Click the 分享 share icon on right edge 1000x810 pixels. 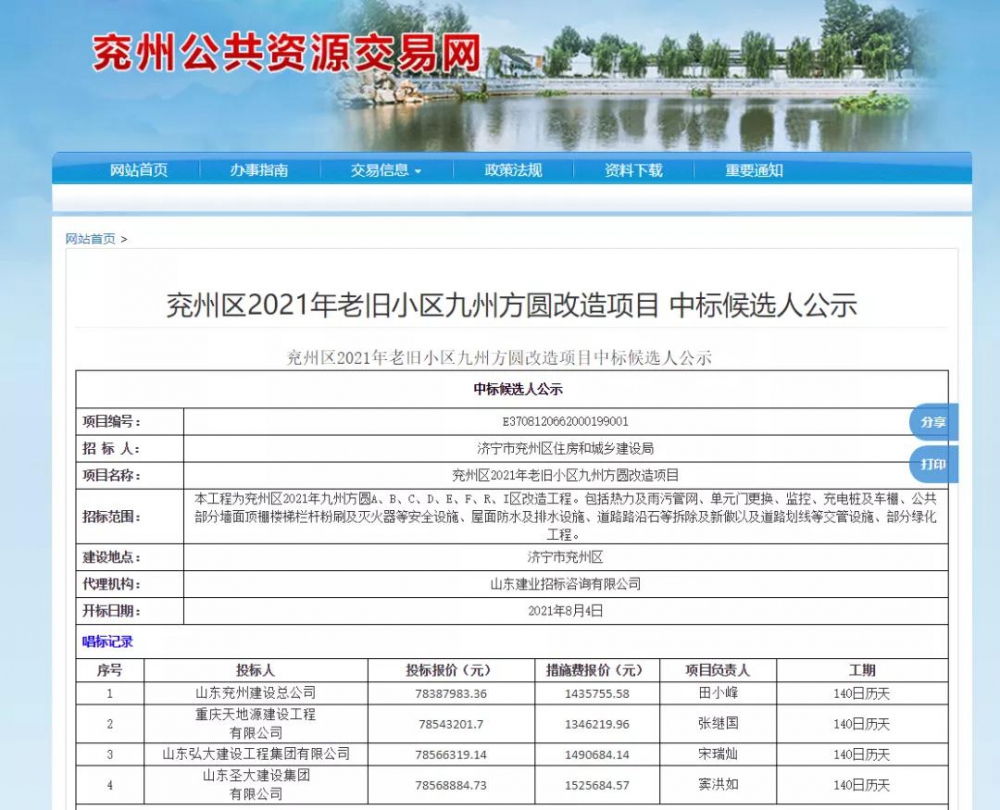click(932, 422)
